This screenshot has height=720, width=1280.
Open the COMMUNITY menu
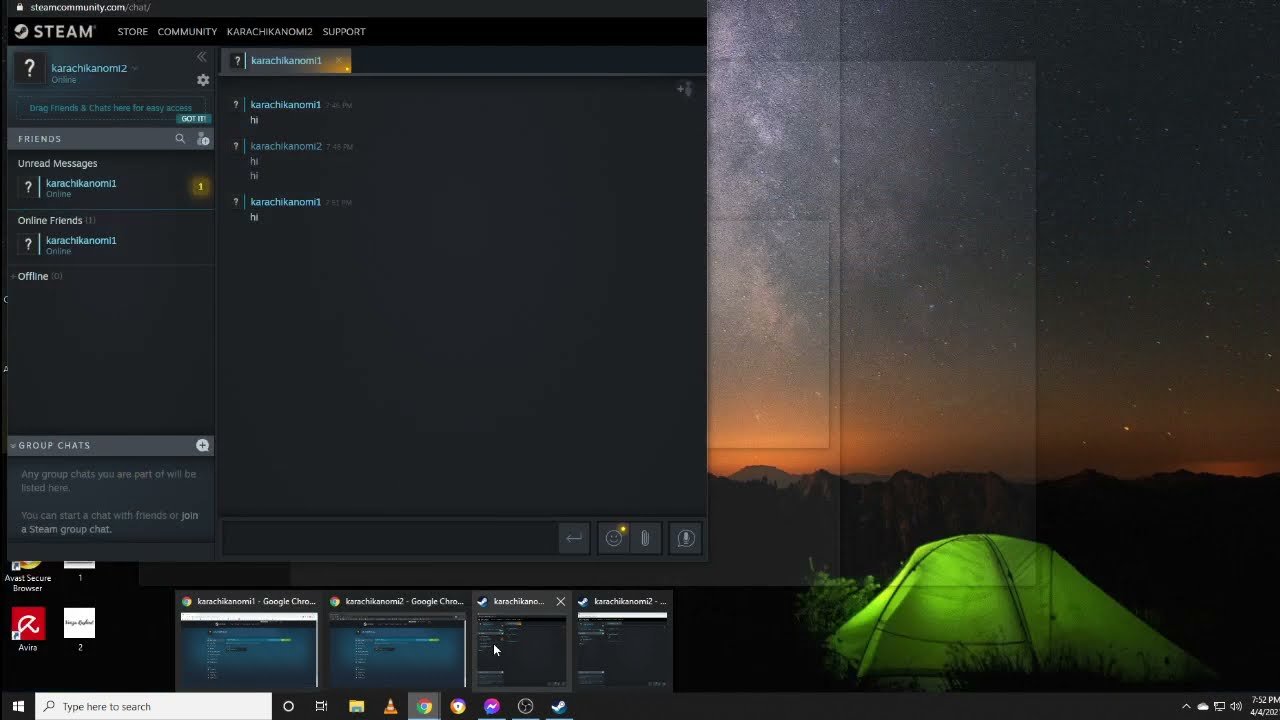coord(187,31)
